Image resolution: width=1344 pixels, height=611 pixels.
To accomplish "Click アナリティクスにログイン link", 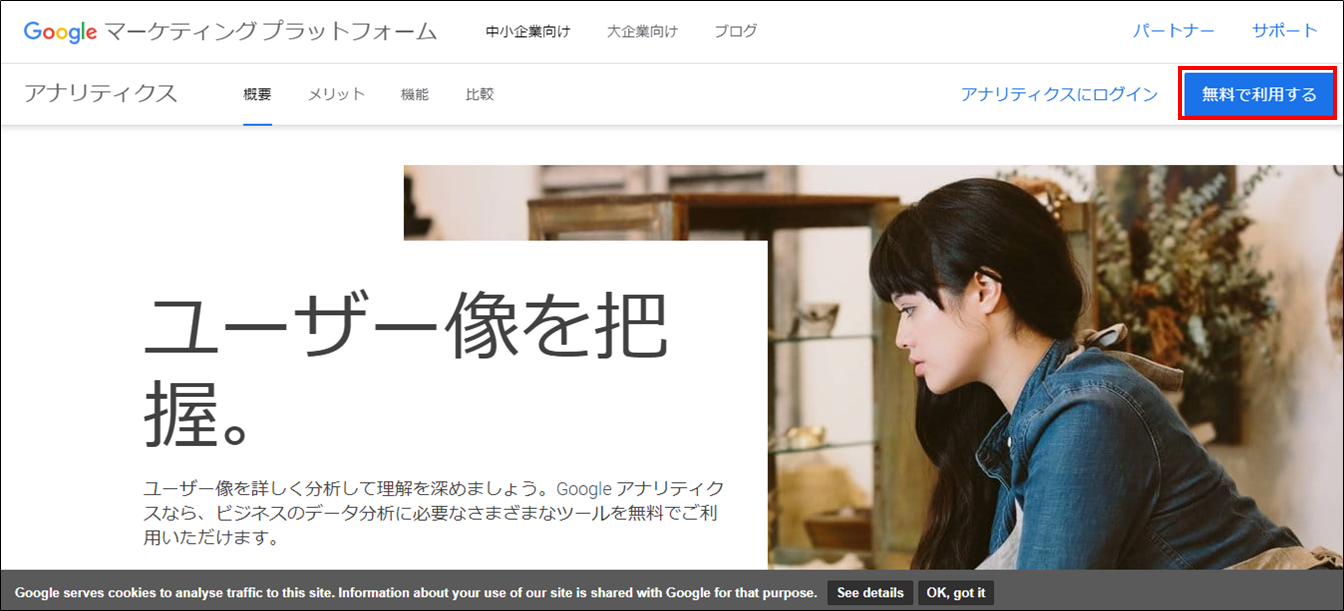I will click(x=1059, y=94).
